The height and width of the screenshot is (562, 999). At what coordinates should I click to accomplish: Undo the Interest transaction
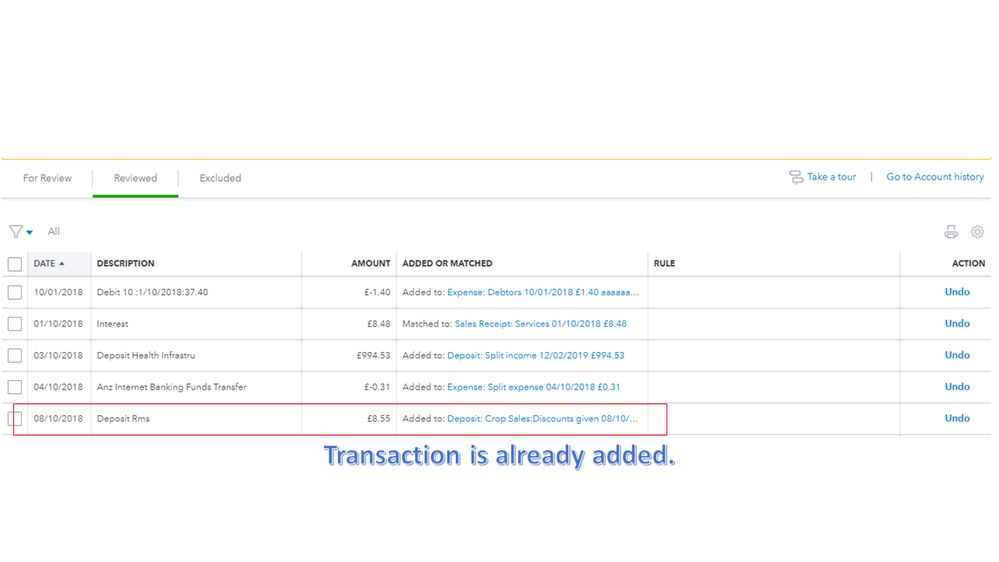[x=957, y=324]
